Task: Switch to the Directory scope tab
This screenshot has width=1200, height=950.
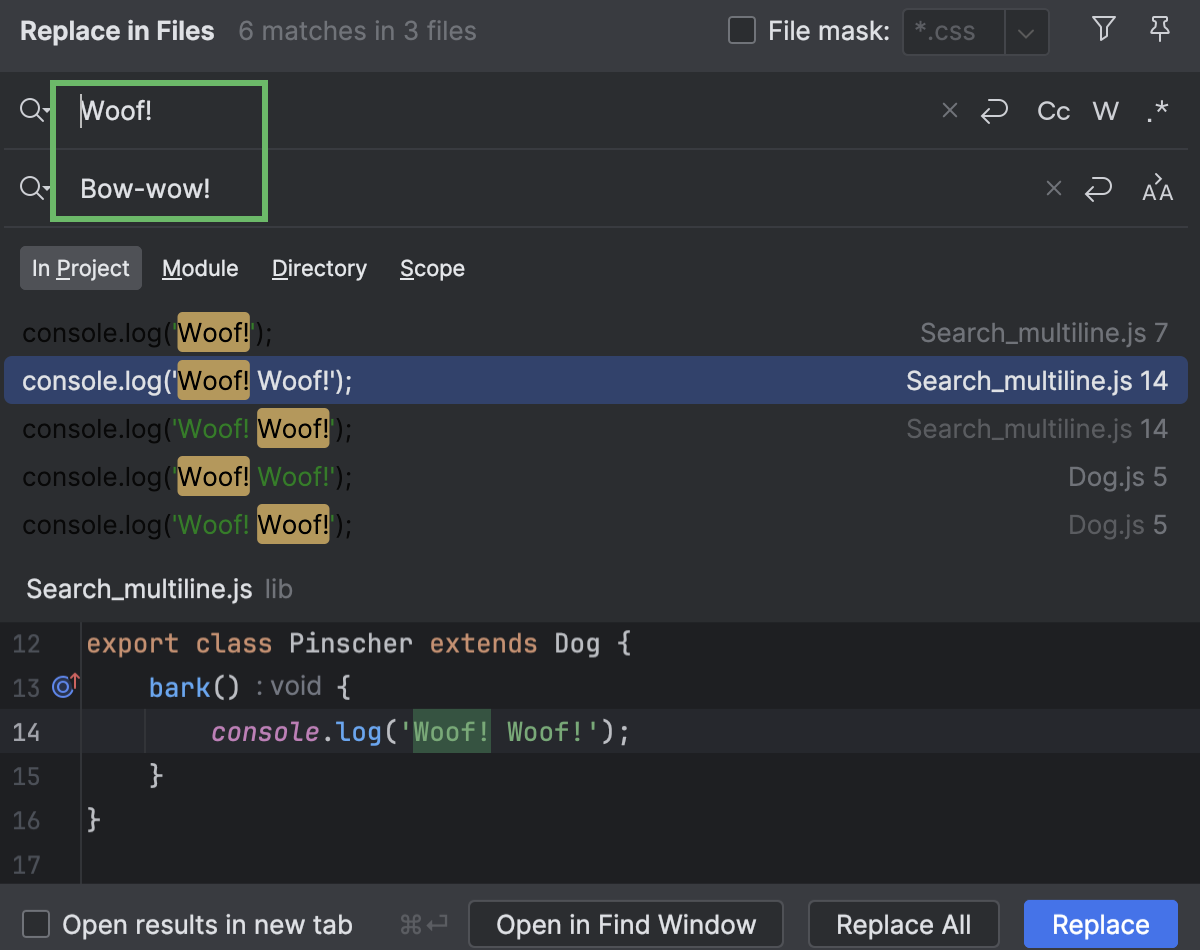Action: pyautogui.click(x=319, y=268)
